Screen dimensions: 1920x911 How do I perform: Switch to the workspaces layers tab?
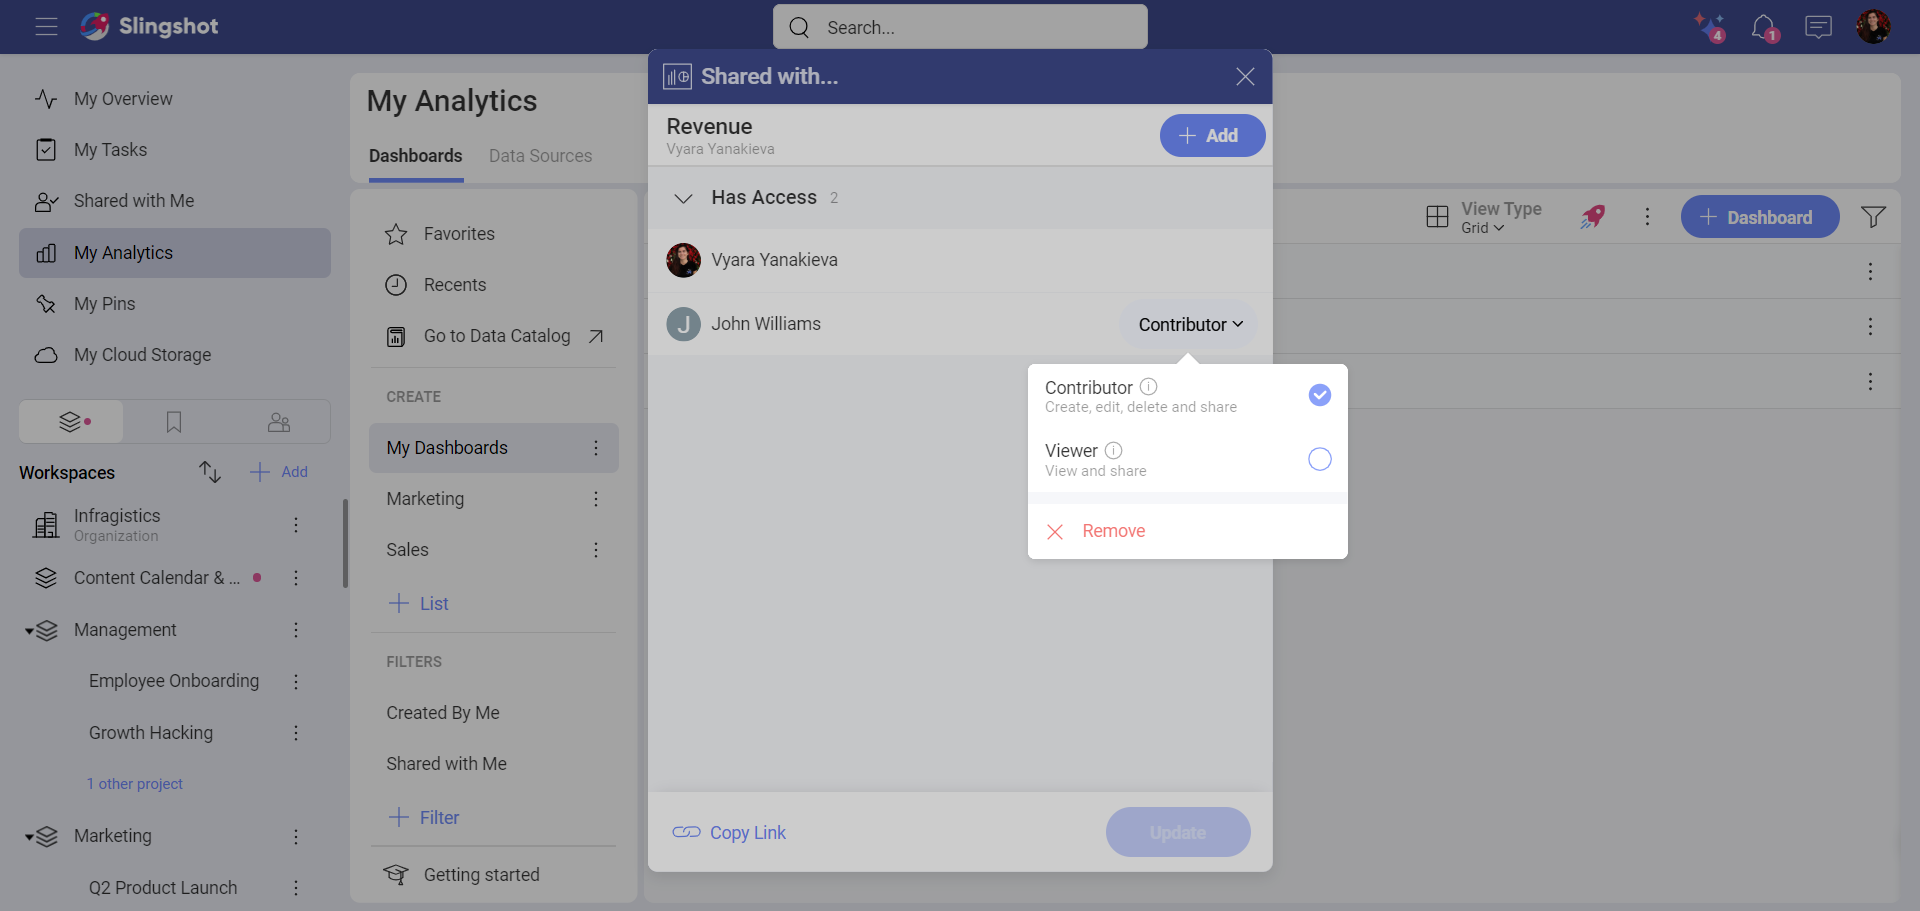point(72,422)
